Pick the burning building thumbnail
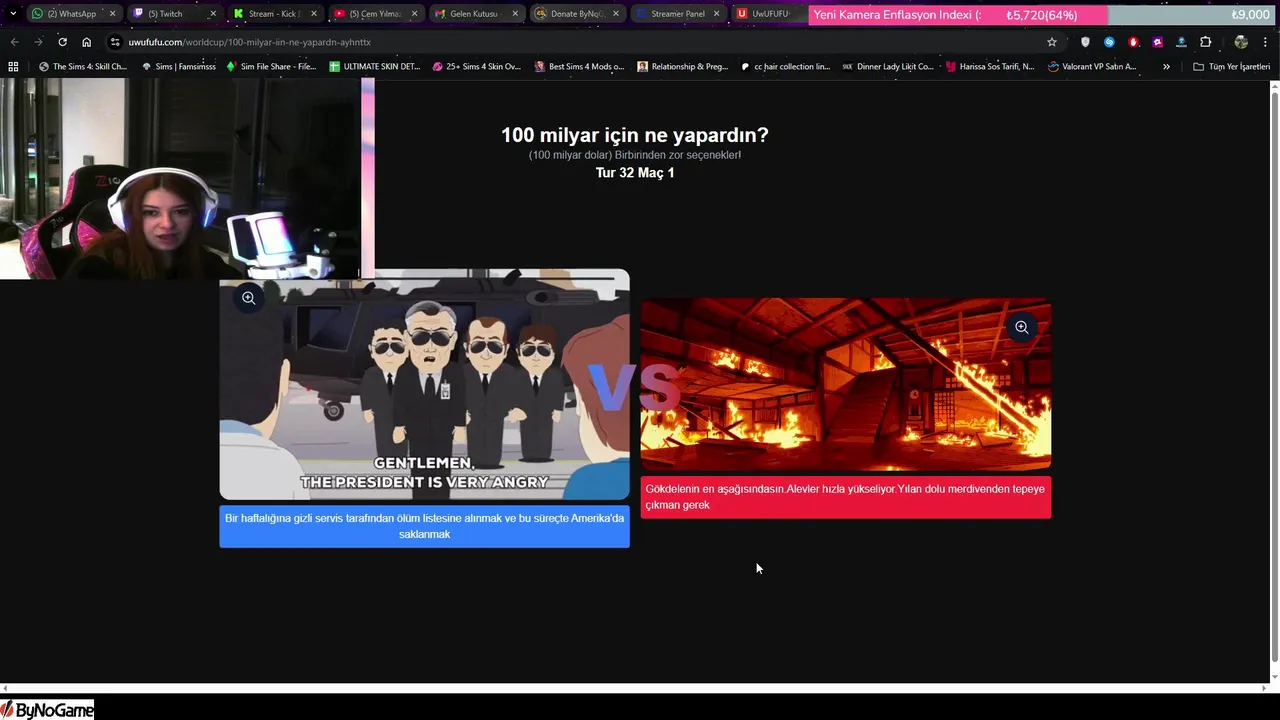 (845, 384)
